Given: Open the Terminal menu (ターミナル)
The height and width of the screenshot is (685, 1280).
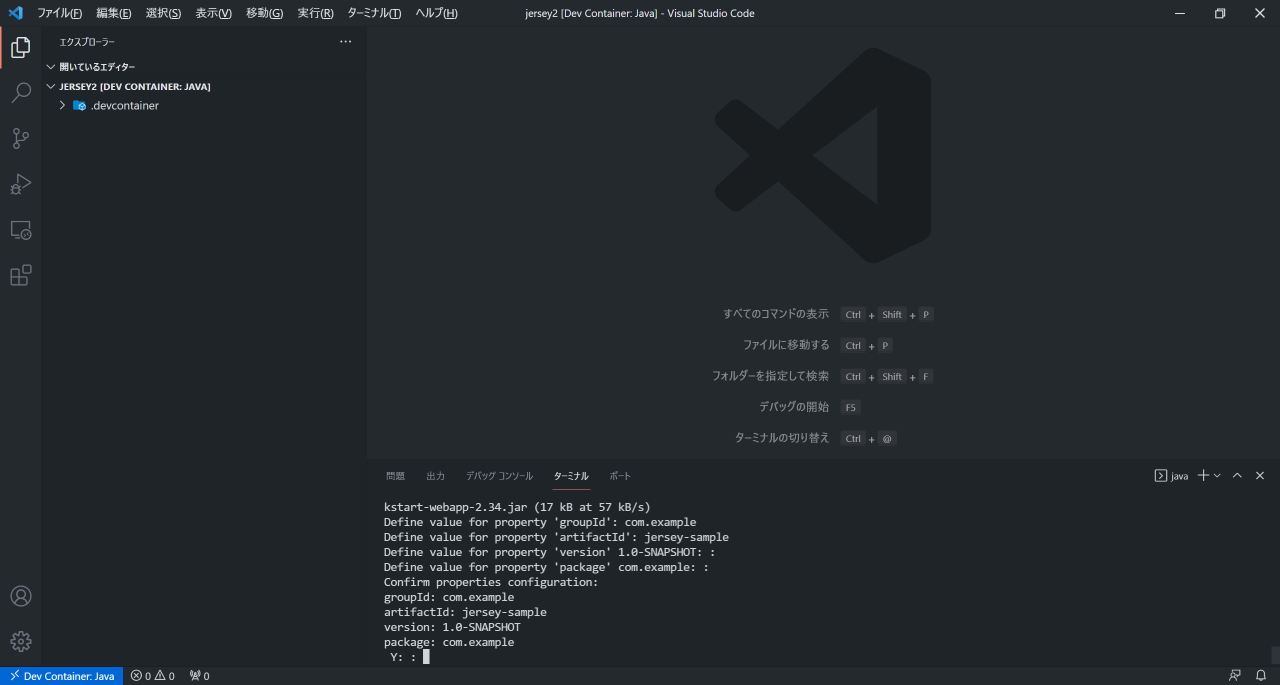Looking at the screenshot, I should (x=374, y=13).
